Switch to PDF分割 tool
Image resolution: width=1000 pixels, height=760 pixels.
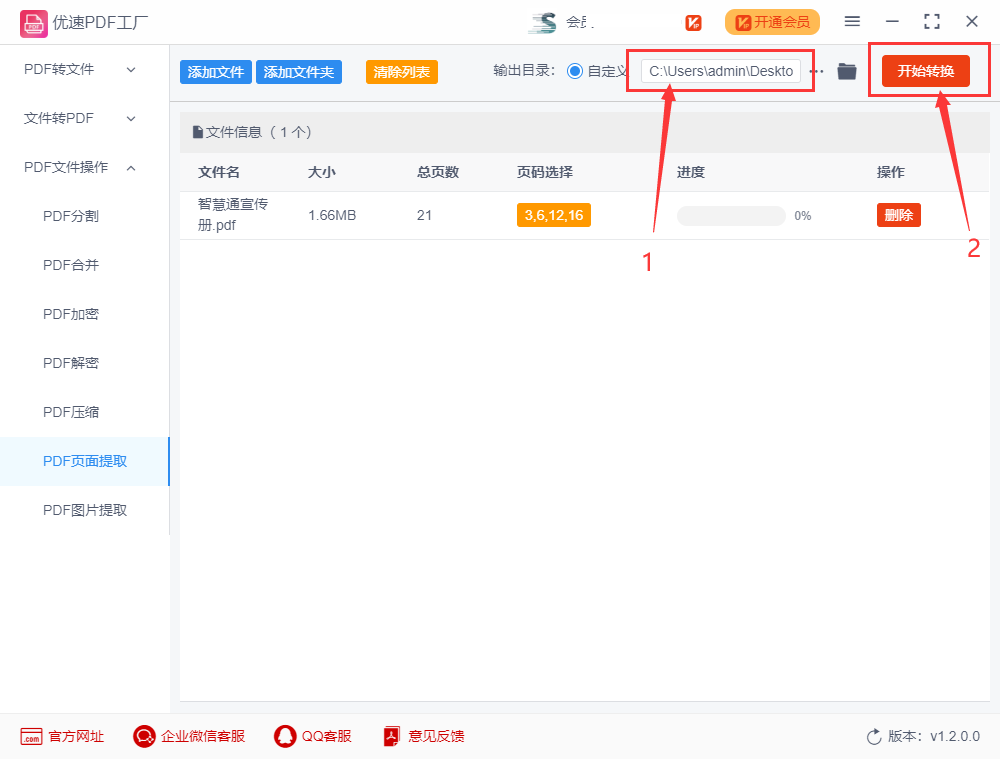[x=69, y=215]
